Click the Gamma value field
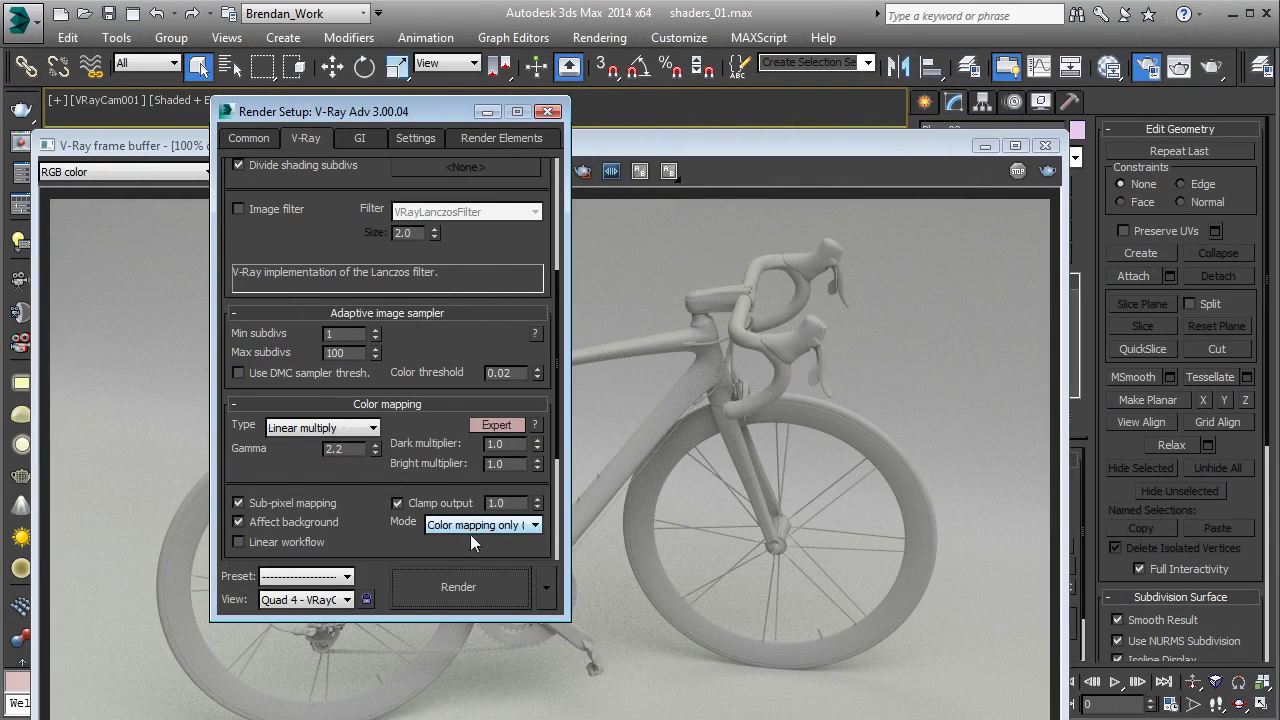Viewport: 1280px width, 720px height. tap(345, 449)
